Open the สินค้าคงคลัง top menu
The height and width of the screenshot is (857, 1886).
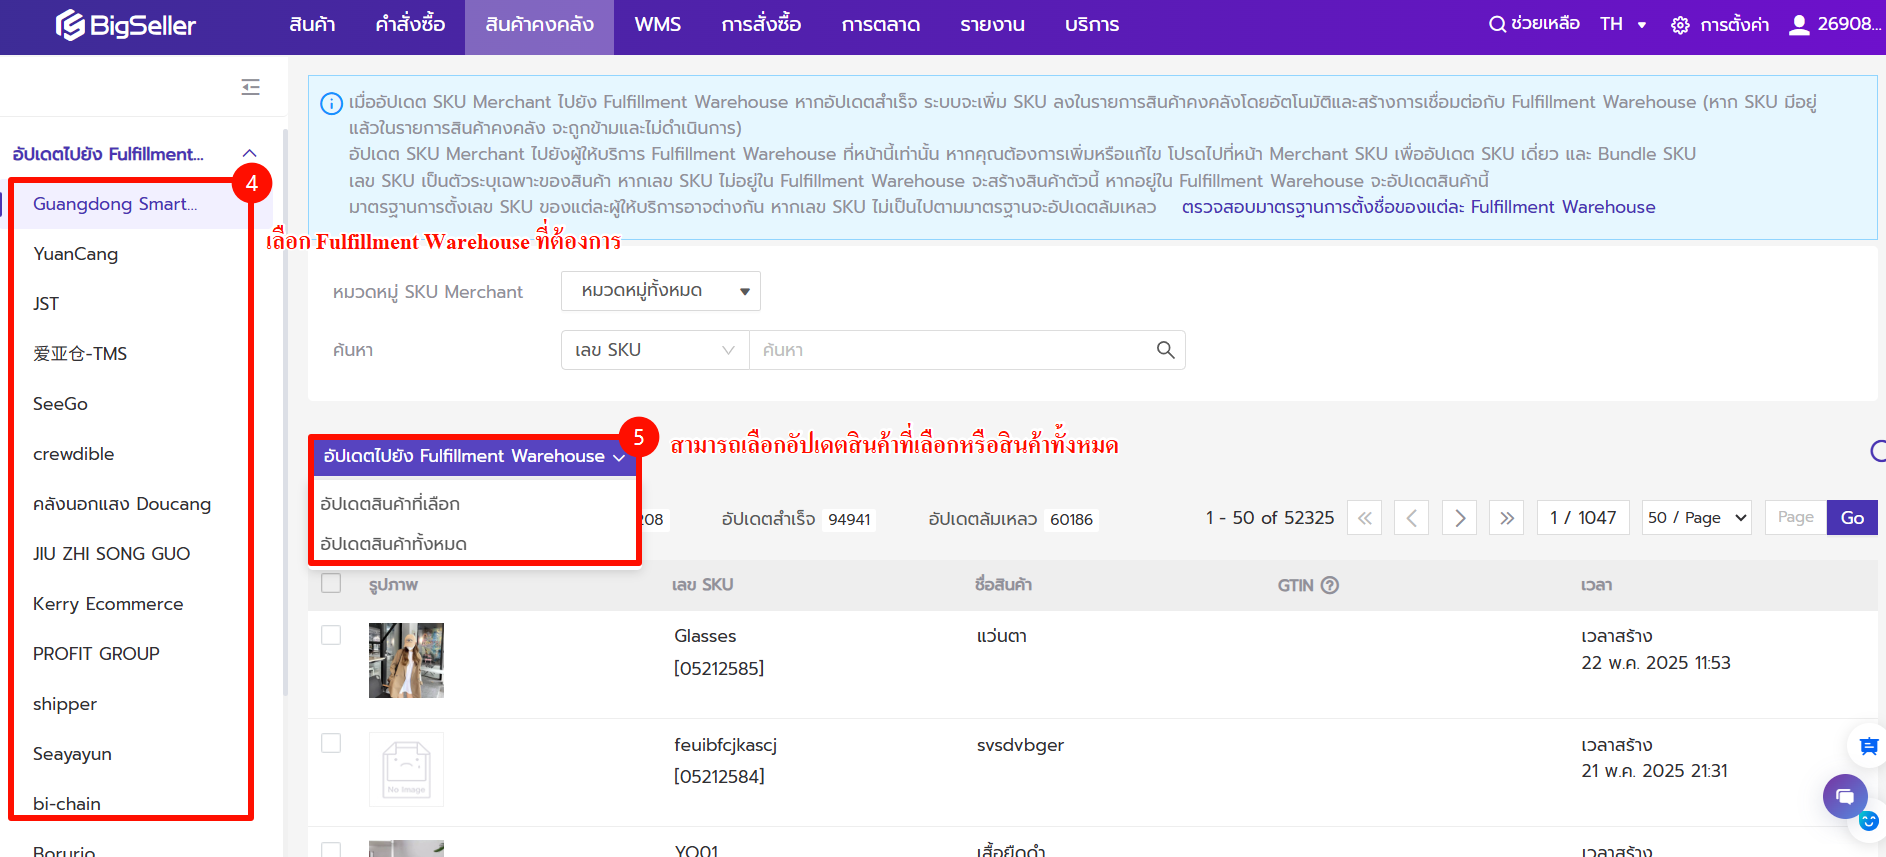point(539,25)
